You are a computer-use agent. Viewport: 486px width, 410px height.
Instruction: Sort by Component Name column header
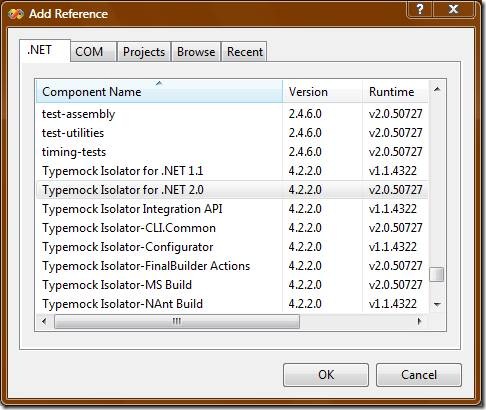coord(159,92)
